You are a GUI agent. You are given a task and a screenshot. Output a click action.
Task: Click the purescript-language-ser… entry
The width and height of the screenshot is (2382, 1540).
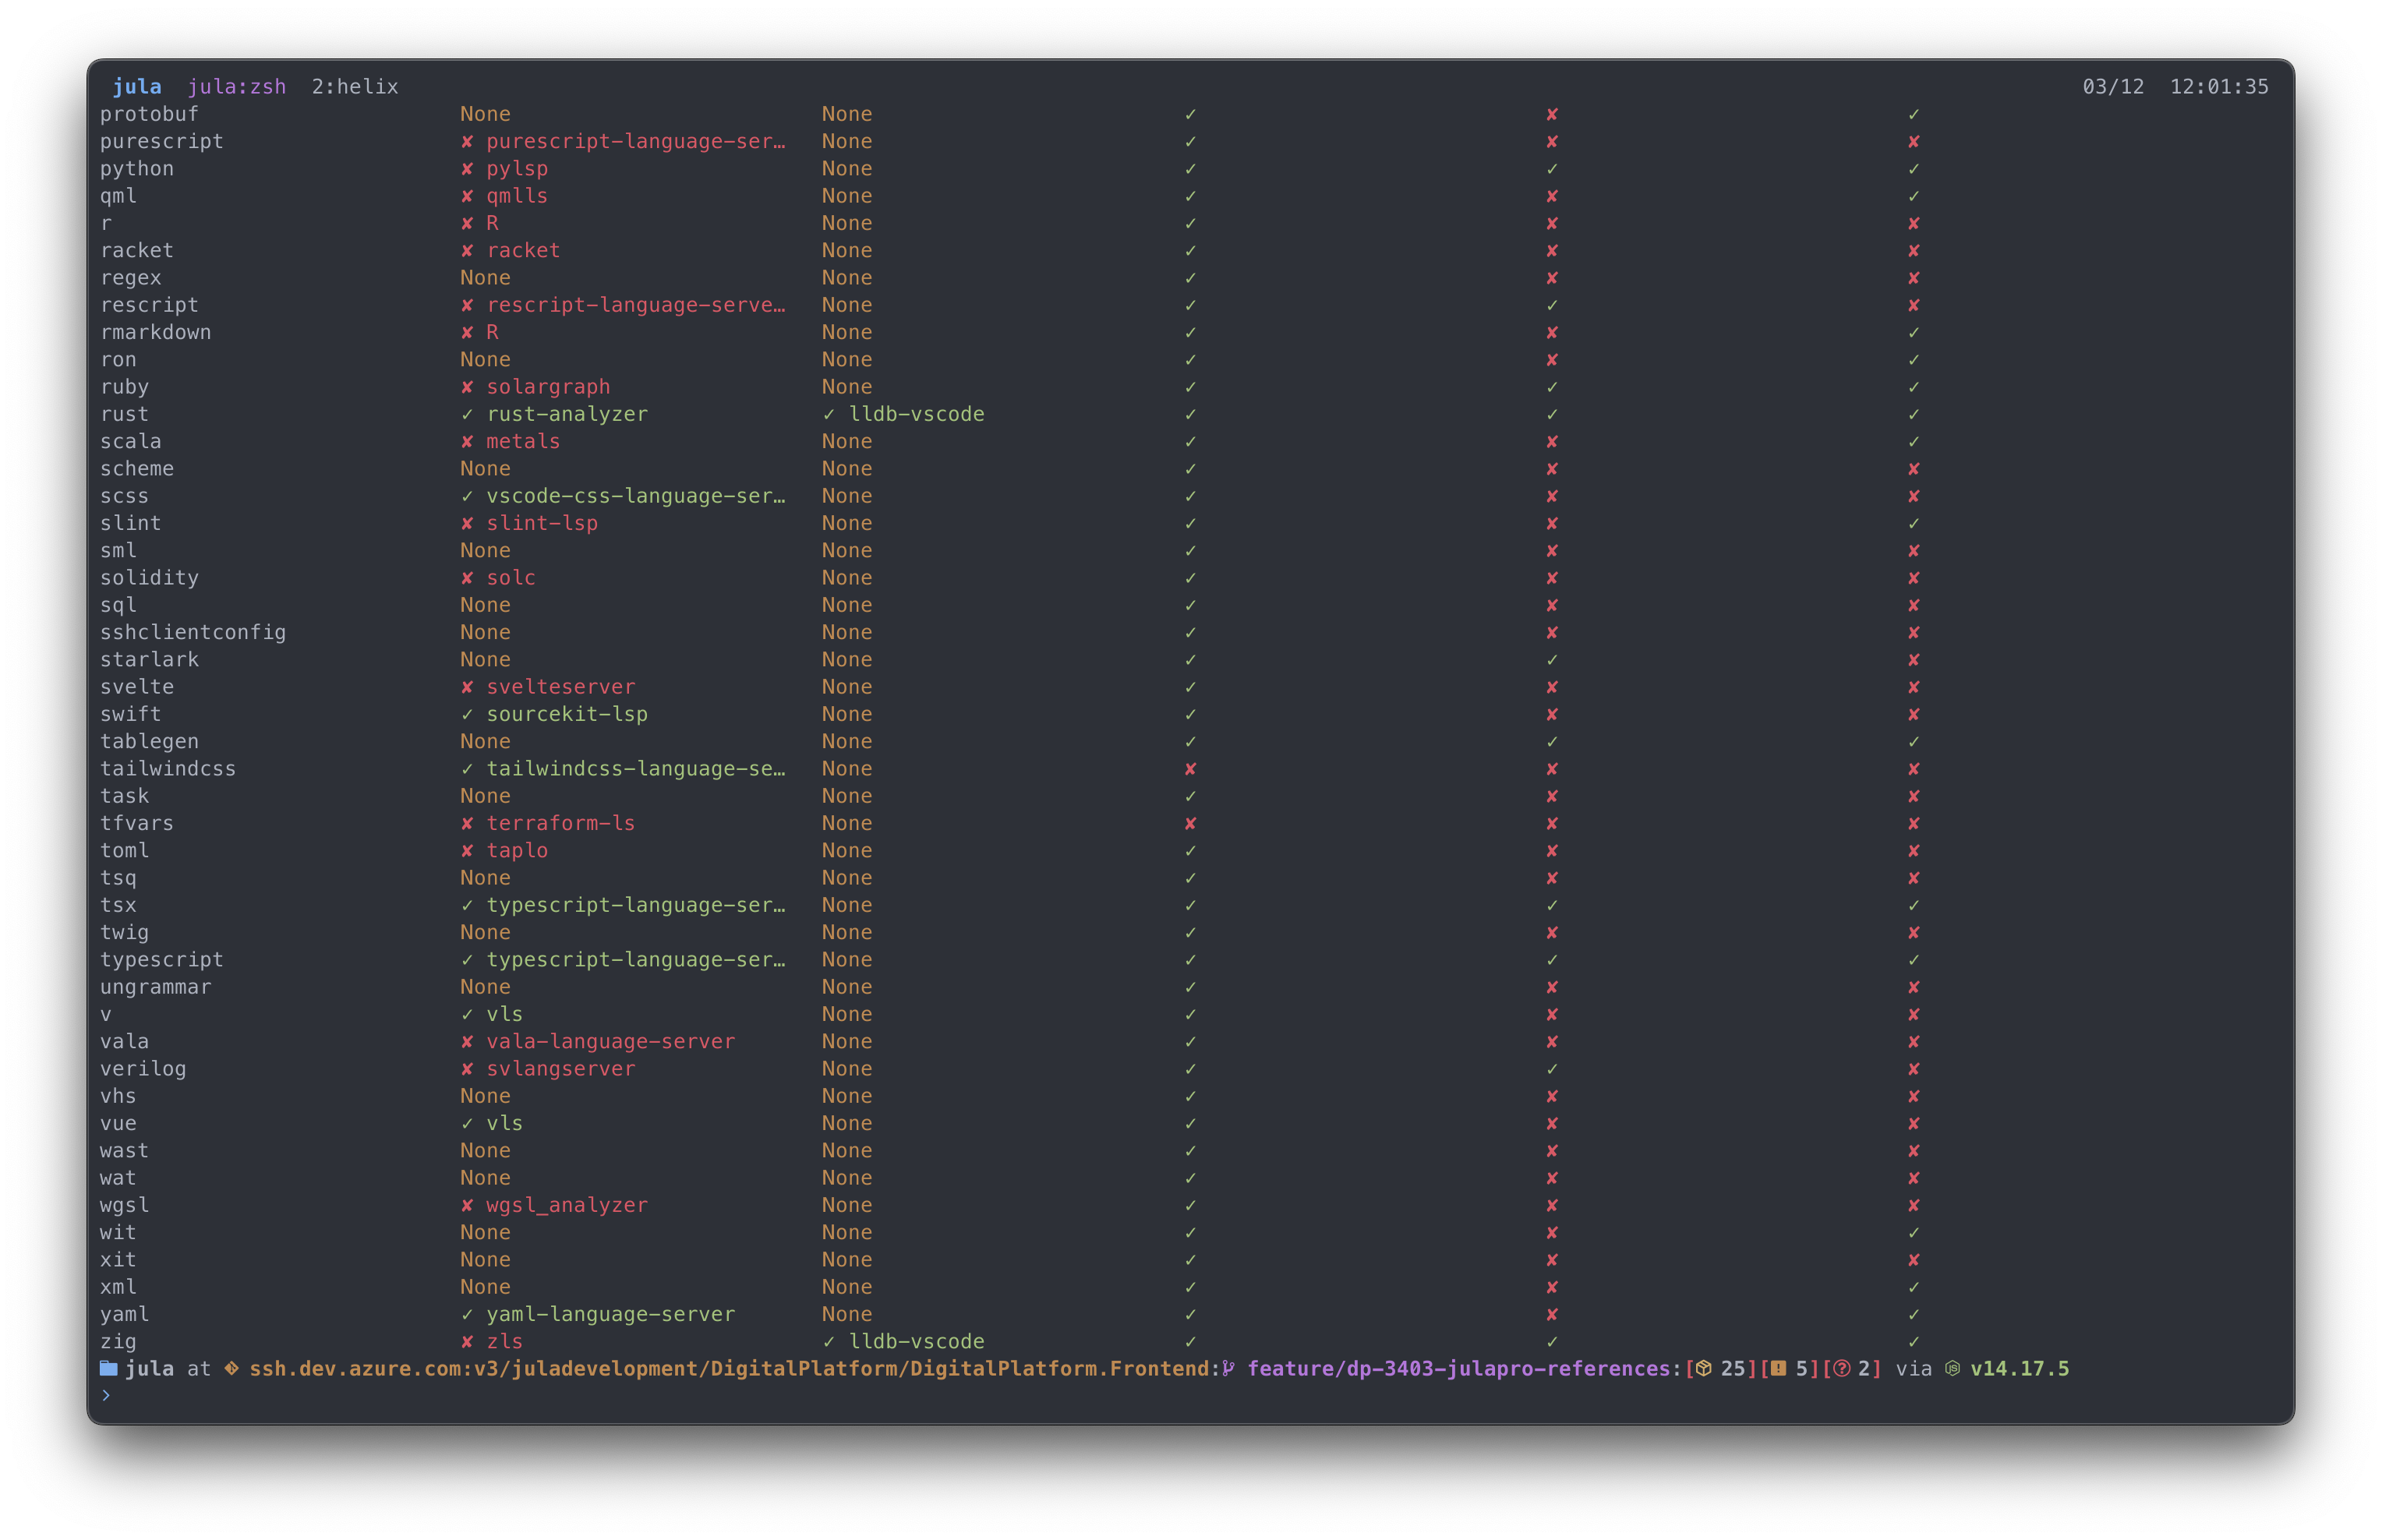pos(636,142)
